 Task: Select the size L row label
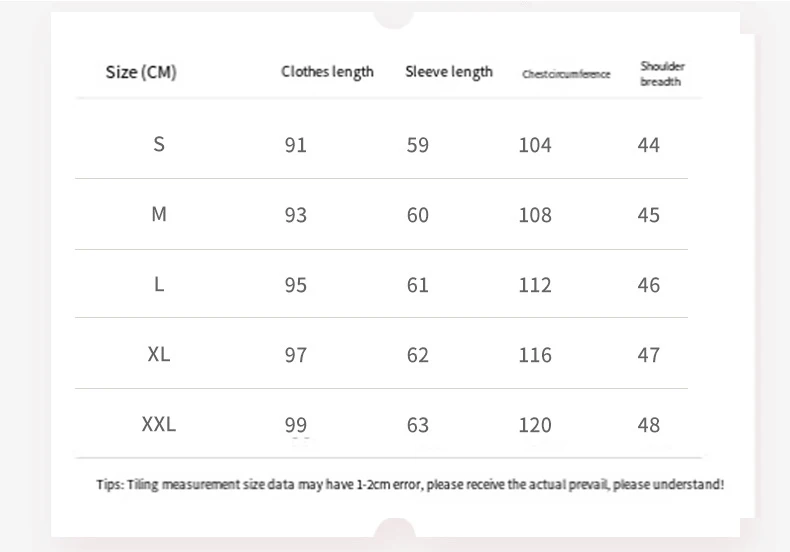pyautogui.click(x=159, y=284)
